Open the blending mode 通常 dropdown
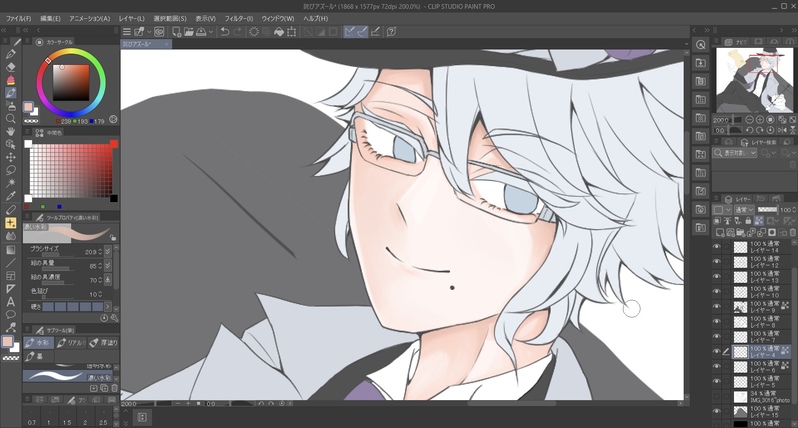 (x=744, y=210)
